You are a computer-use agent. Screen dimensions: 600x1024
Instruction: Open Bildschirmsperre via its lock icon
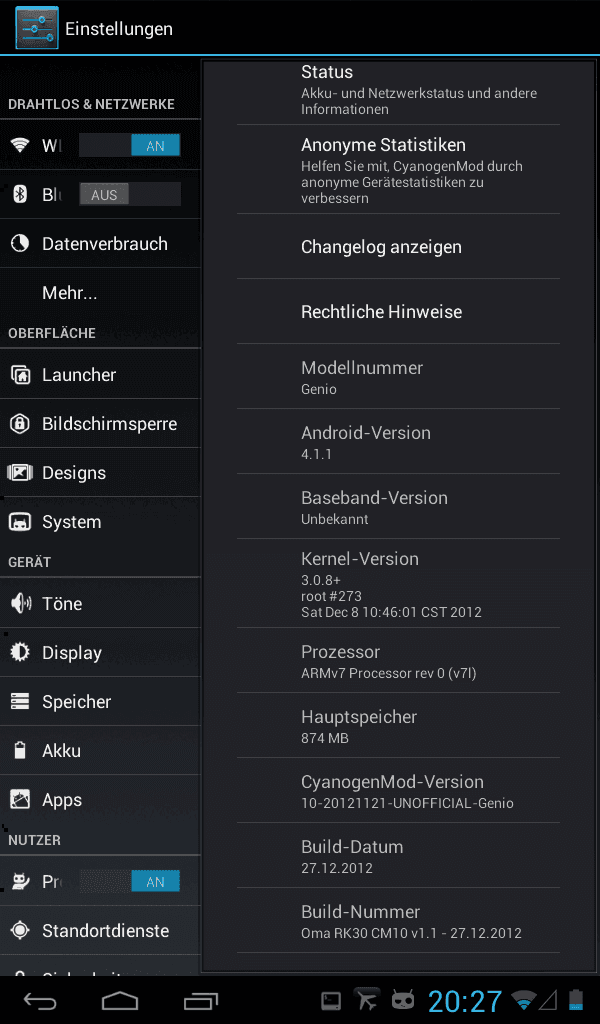pos(20,424)
